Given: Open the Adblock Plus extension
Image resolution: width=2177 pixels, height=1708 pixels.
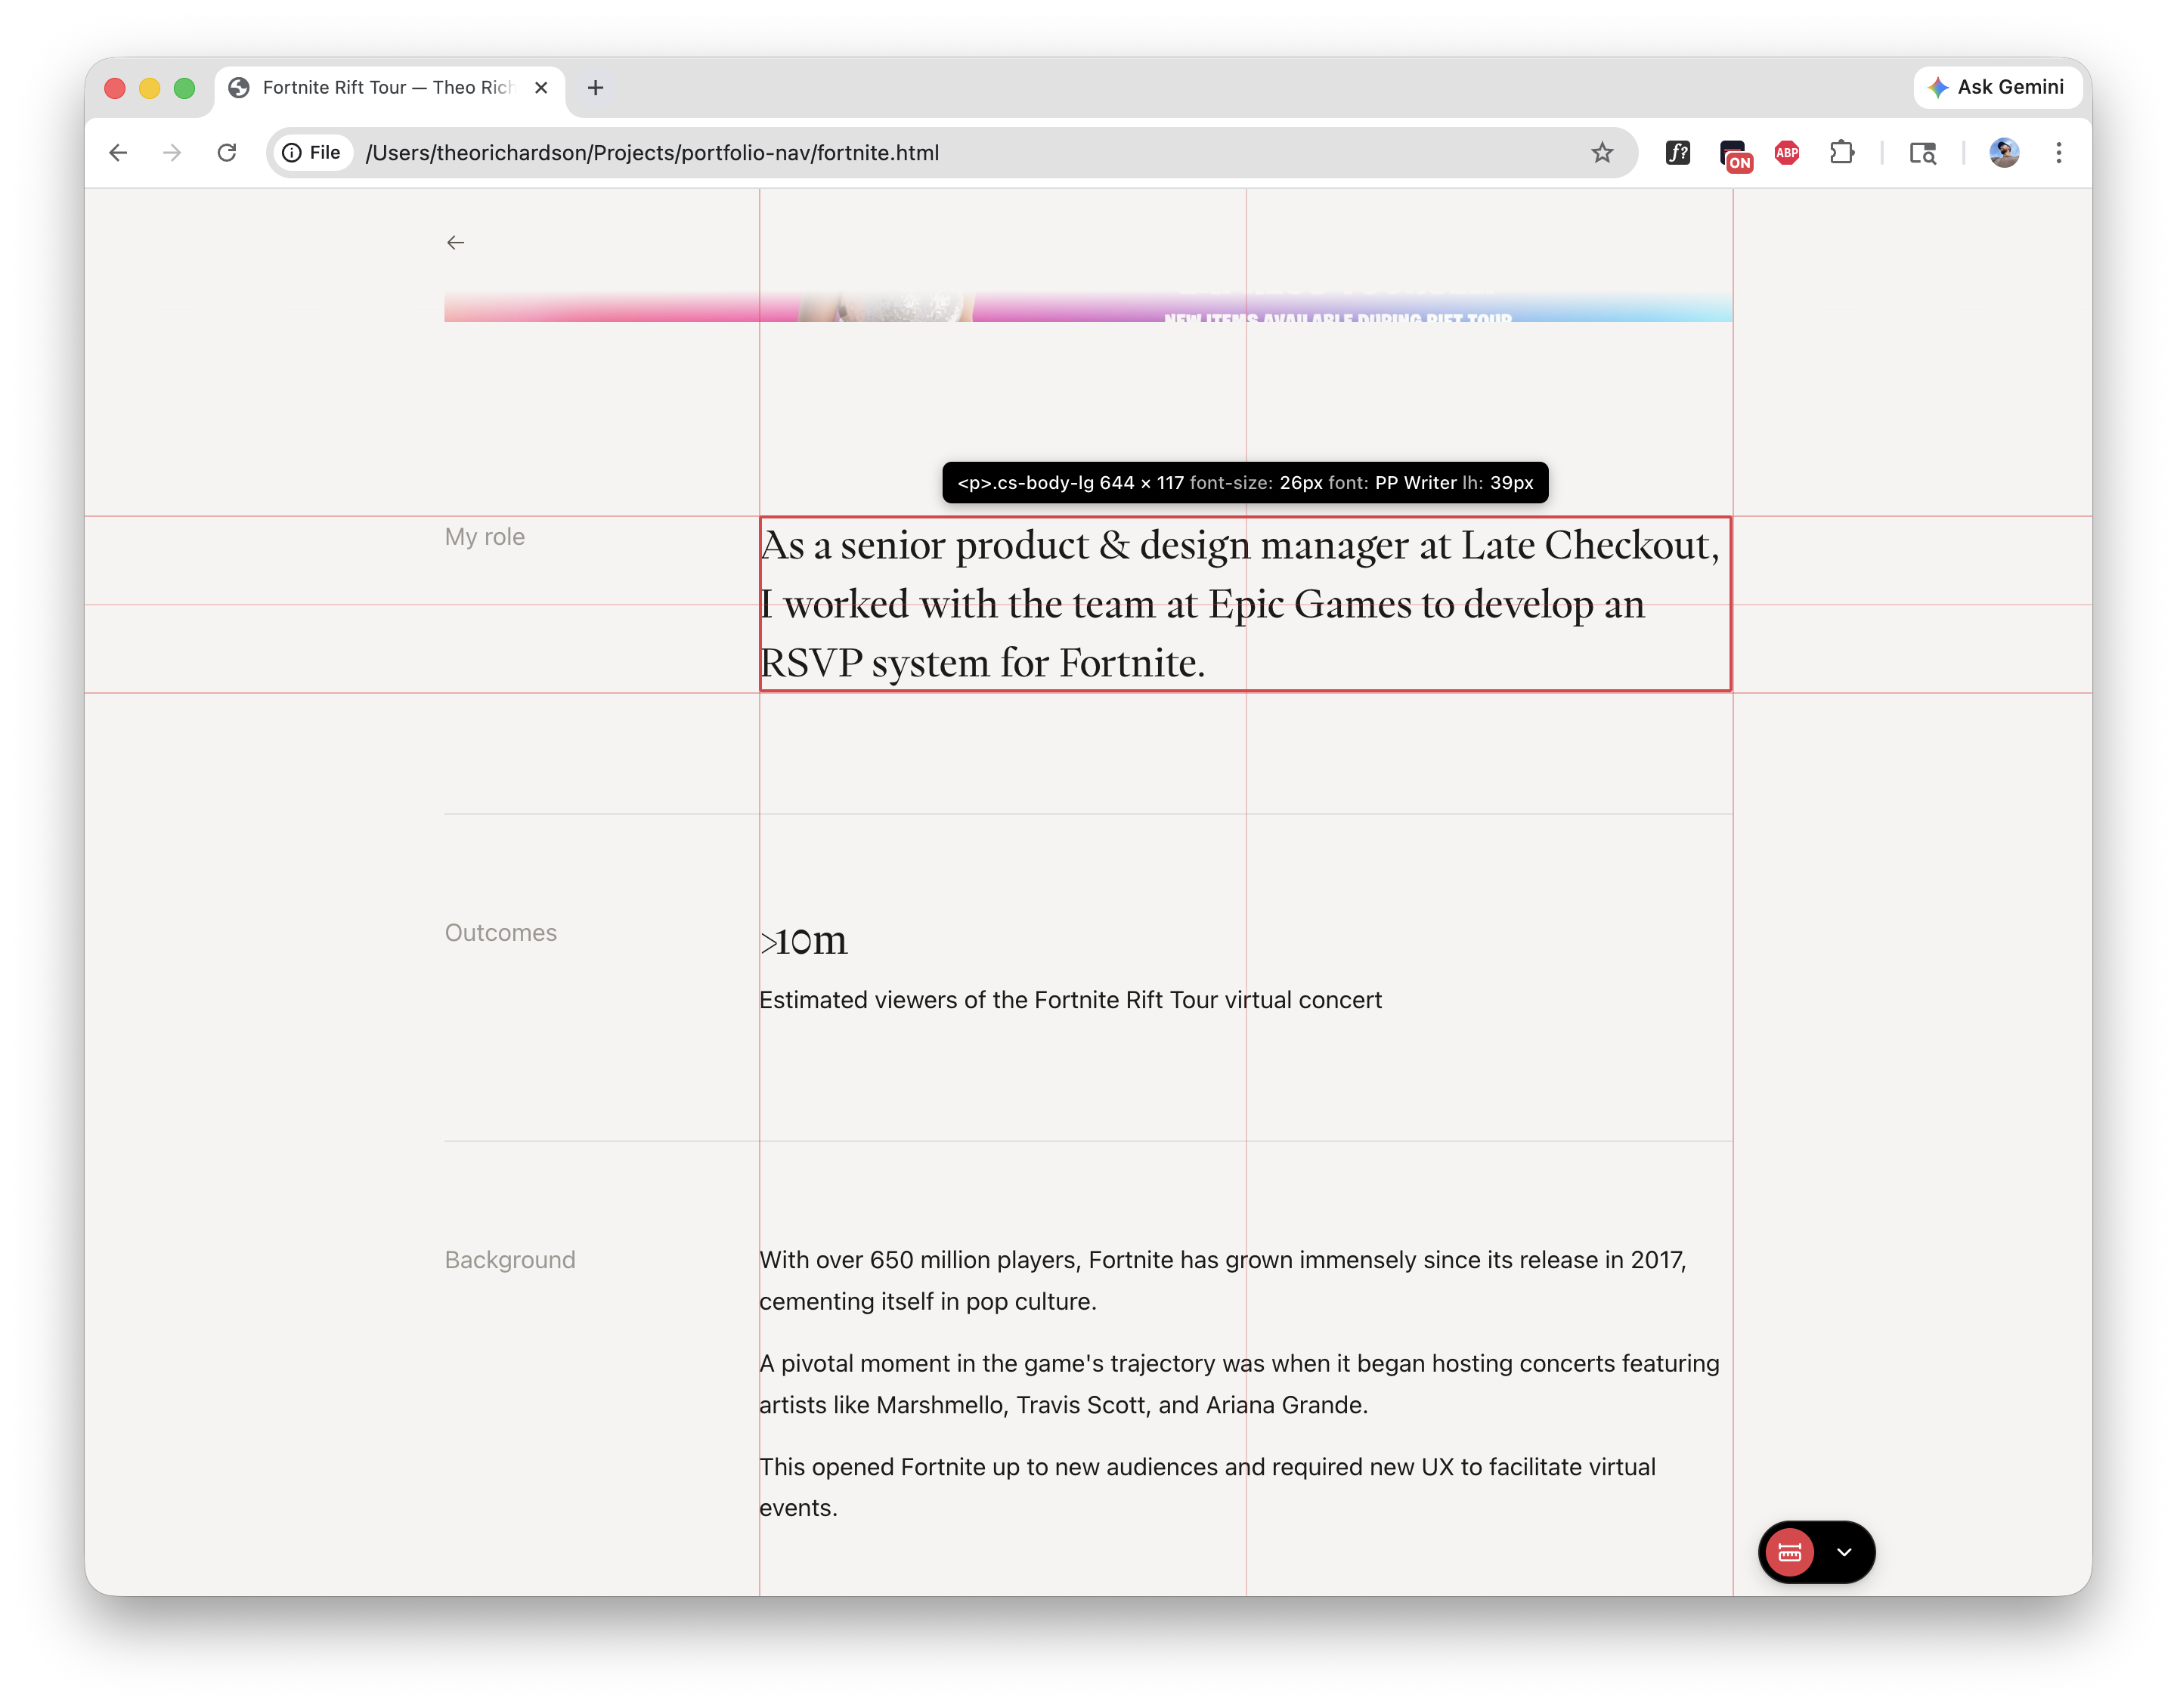Looking at the screenshot, I should tap(1787, 153).
